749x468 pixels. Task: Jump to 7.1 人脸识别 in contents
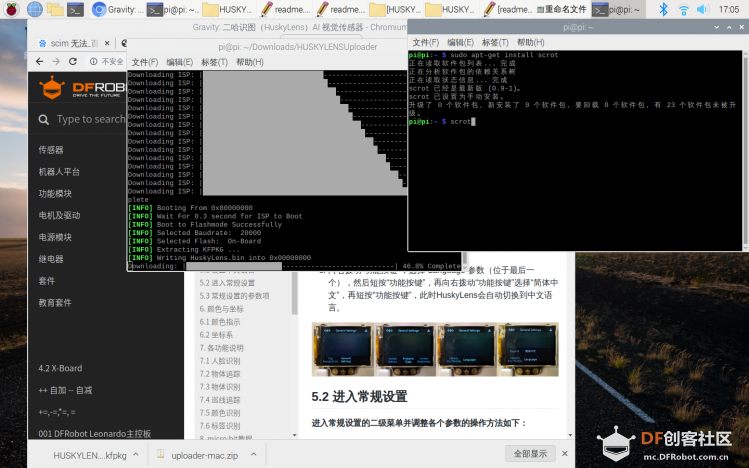[220, 361]
